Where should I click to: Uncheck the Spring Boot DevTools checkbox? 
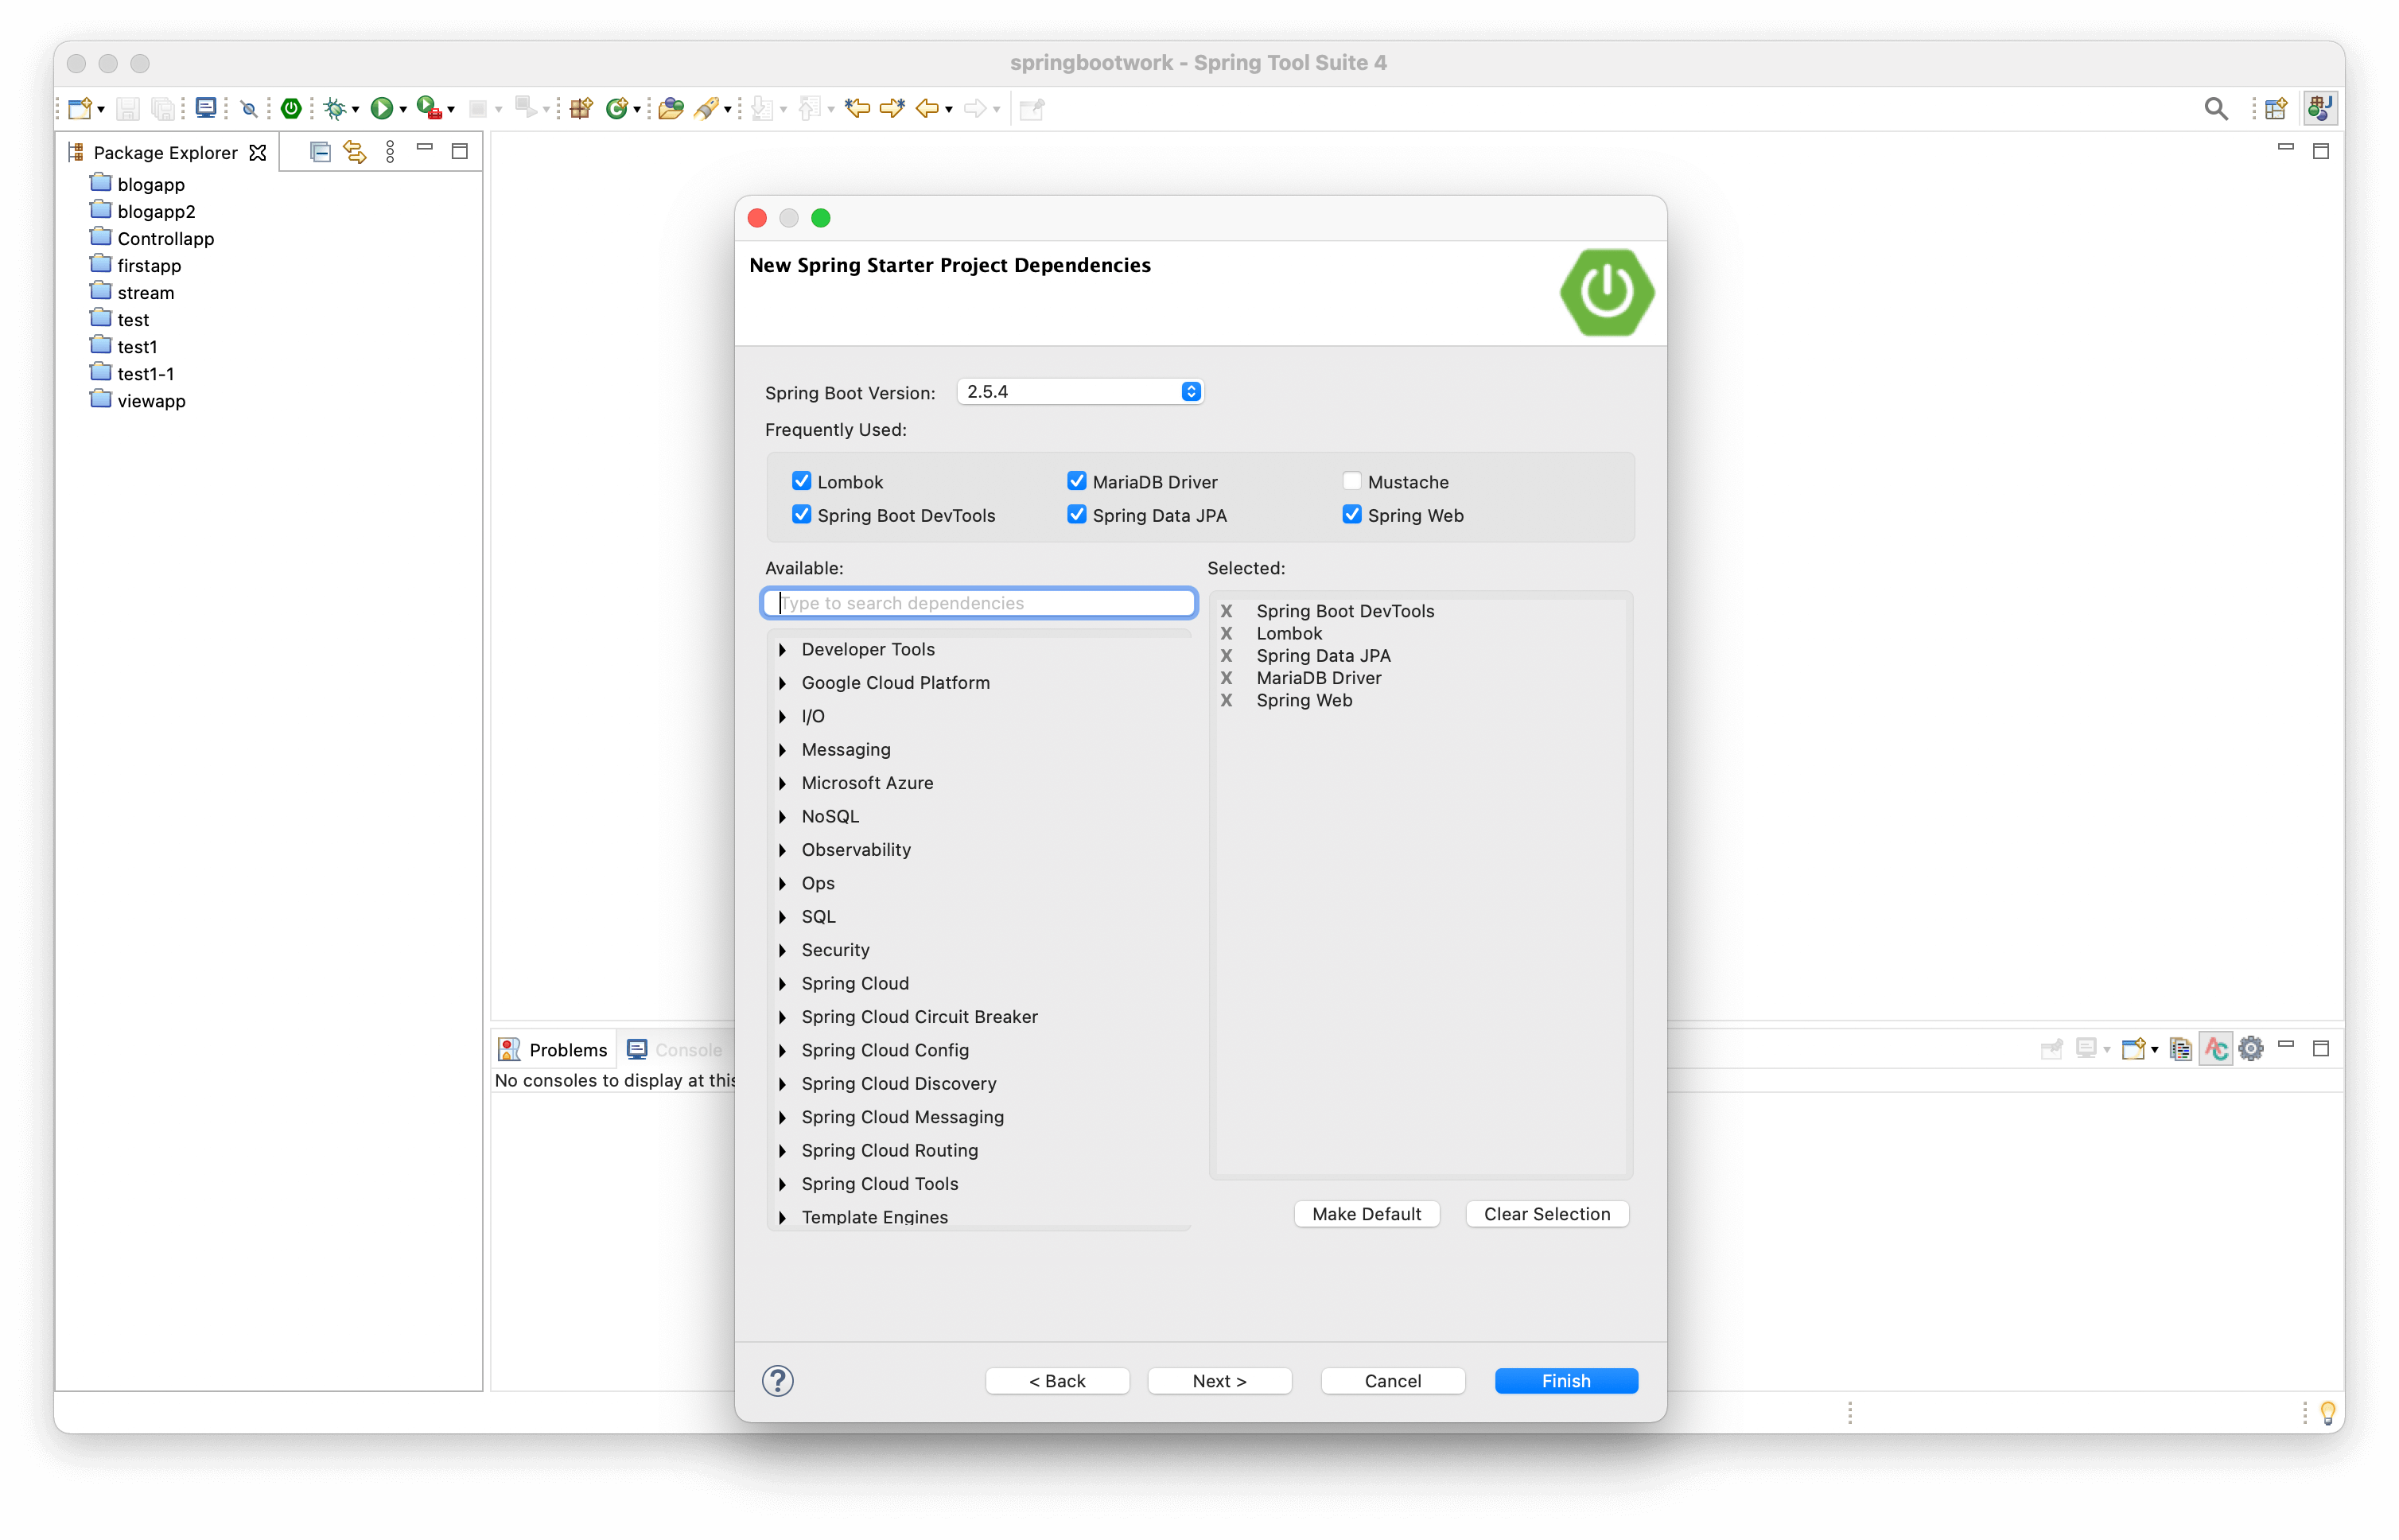pyautogui.click(x=801, y=514)
